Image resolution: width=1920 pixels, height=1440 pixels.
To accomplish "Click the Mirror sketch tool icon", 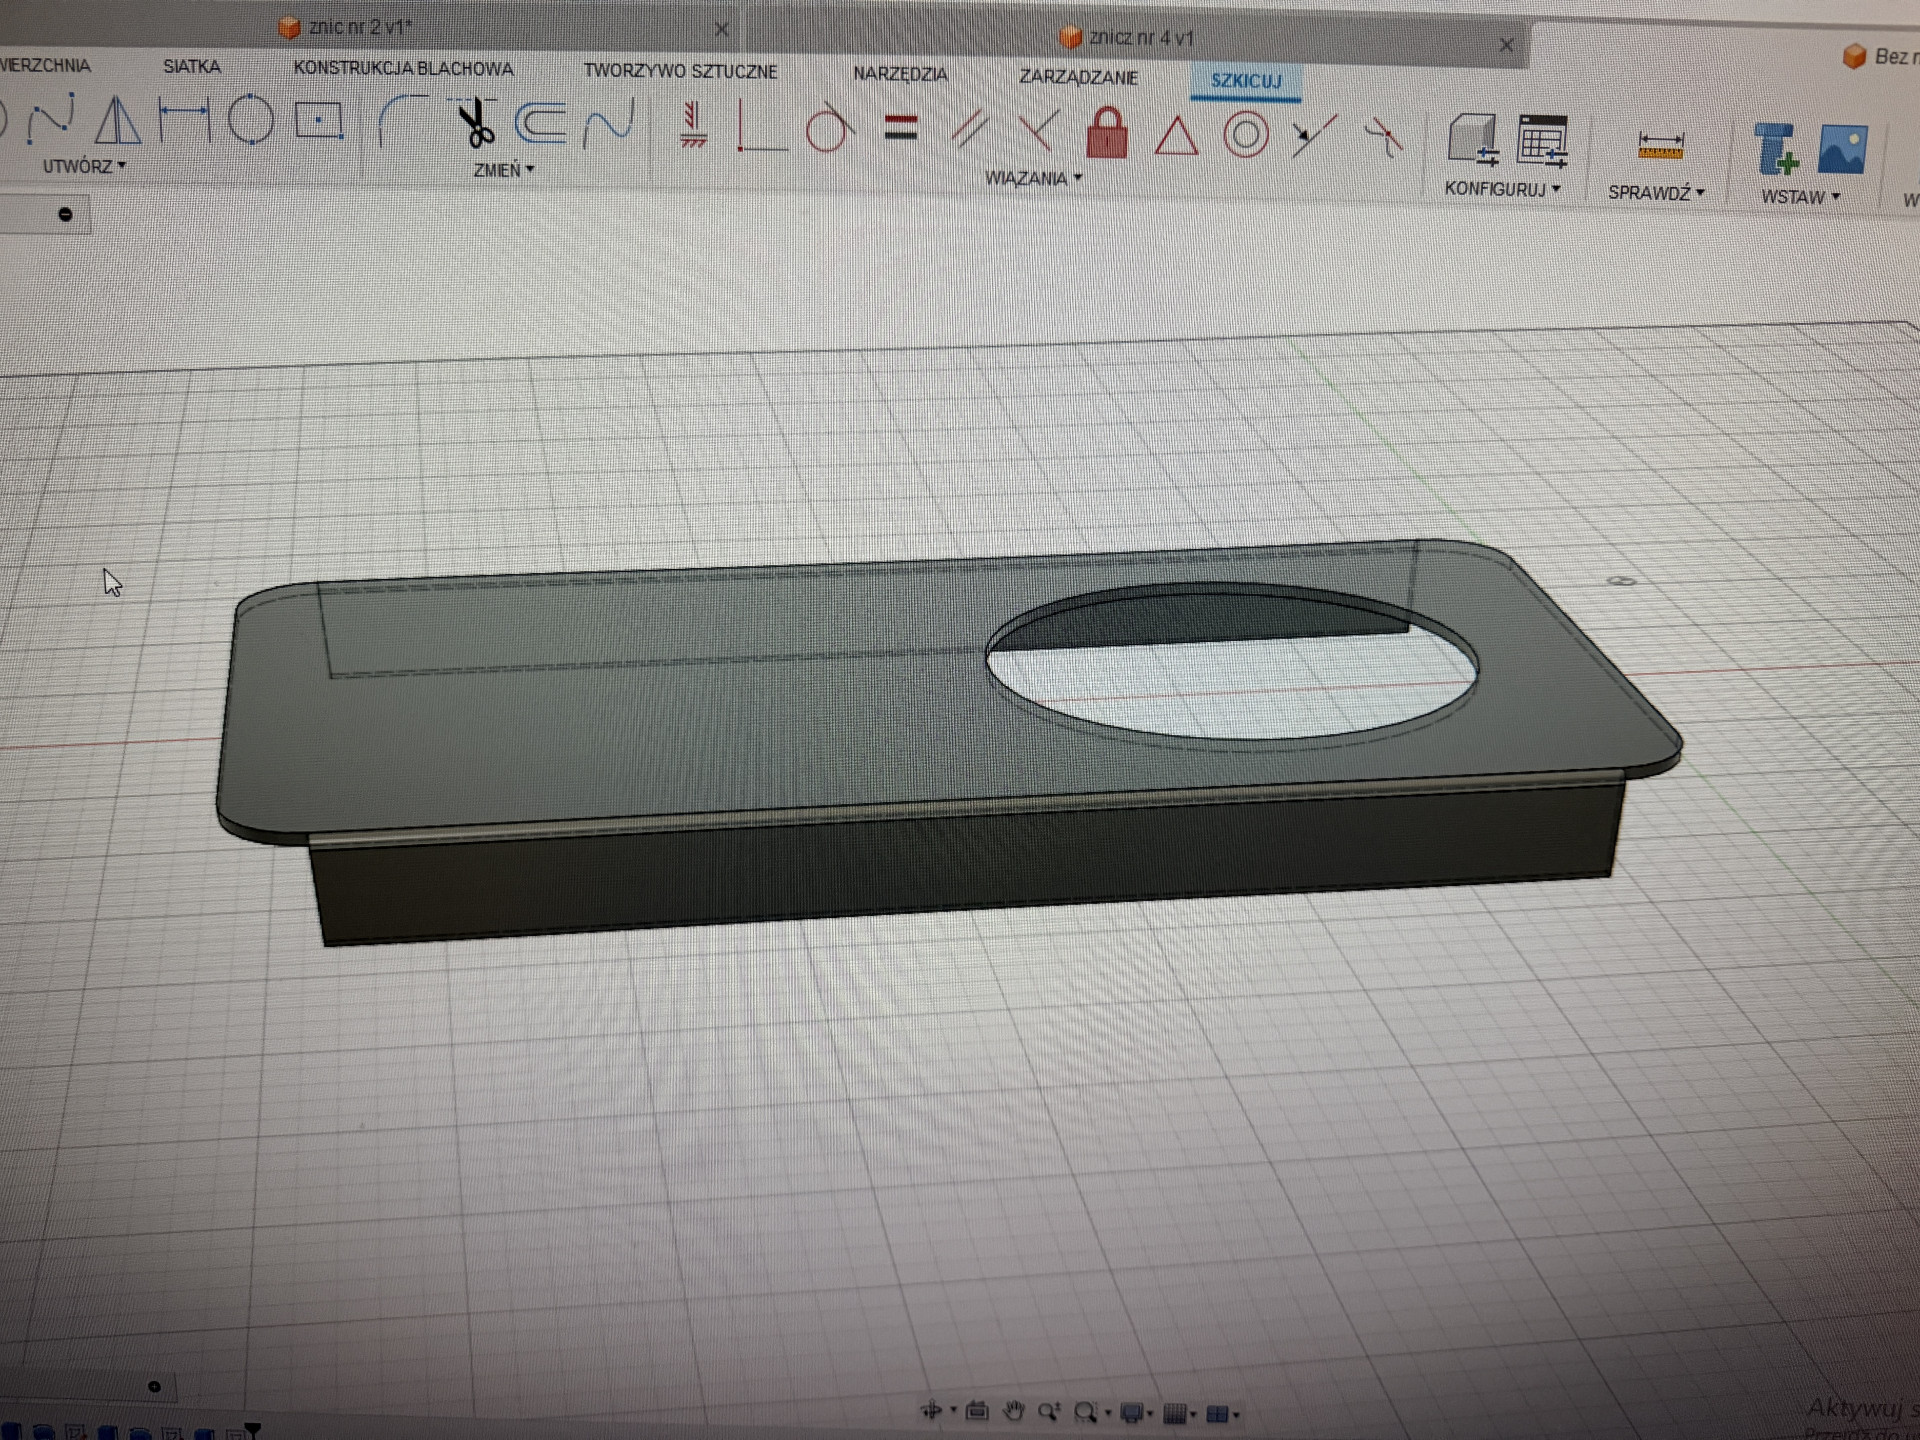I will tap(118, 121).
